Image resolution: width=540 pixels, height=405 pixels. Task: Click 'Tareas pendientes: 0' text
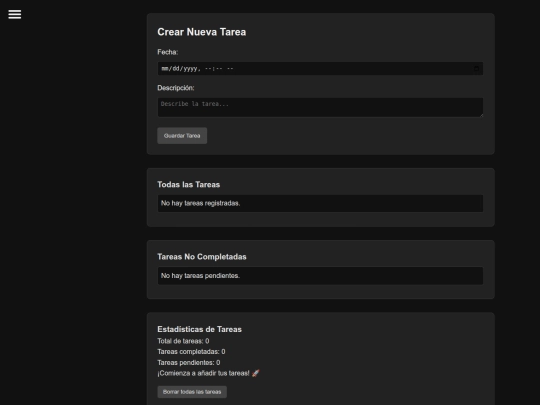[x=189, y=363]
